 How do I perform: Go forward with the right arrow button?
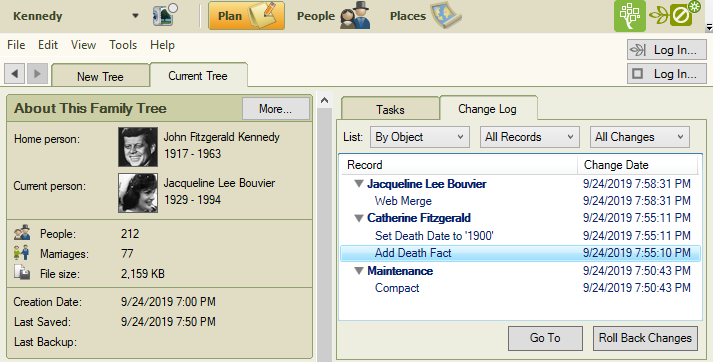(x=37, y=74)
